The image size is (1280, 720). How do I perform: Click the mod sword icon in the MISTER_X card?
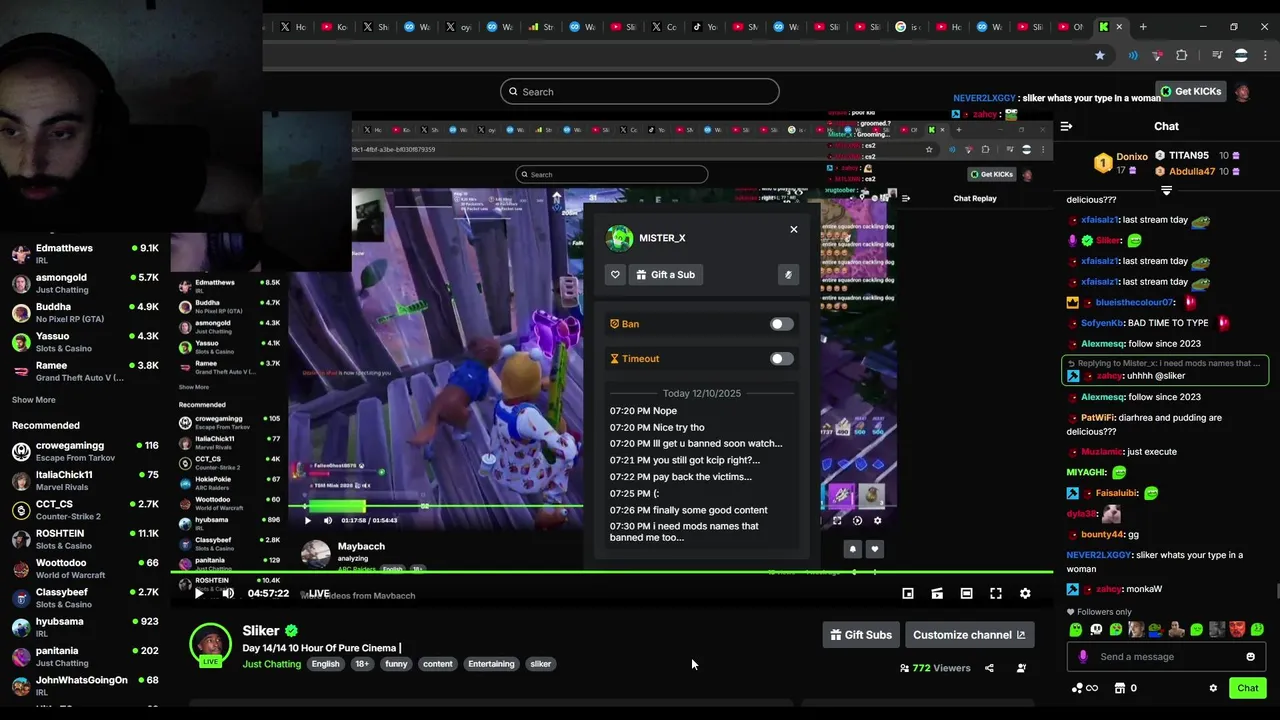(x=788, y=275)
